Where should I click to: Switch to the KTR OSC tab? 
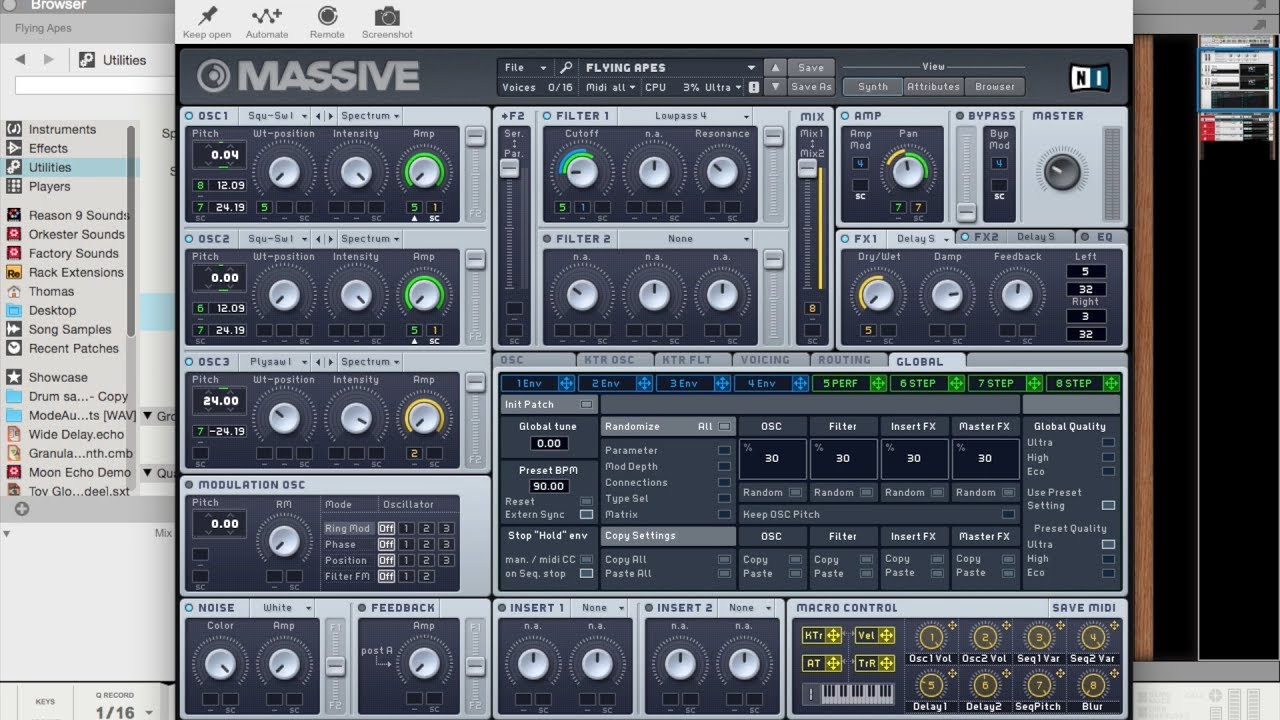coord(614,361)
